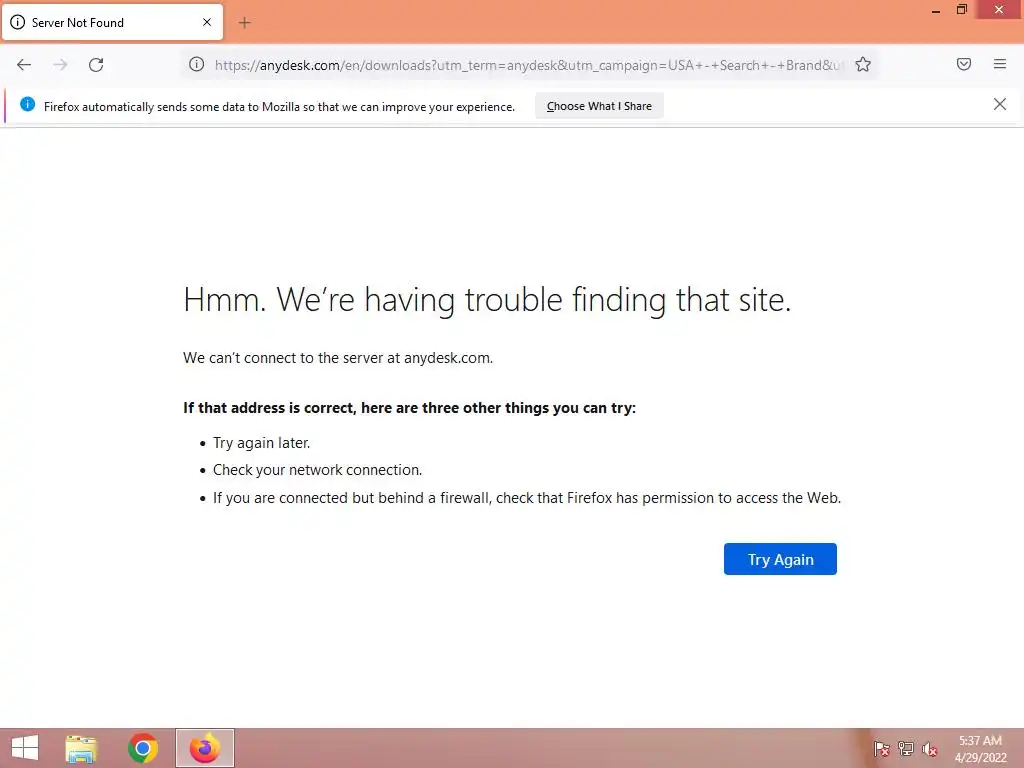1024x768 pixels.
Task: Restore down the Firefox window
Action: (x=961, y=10)
